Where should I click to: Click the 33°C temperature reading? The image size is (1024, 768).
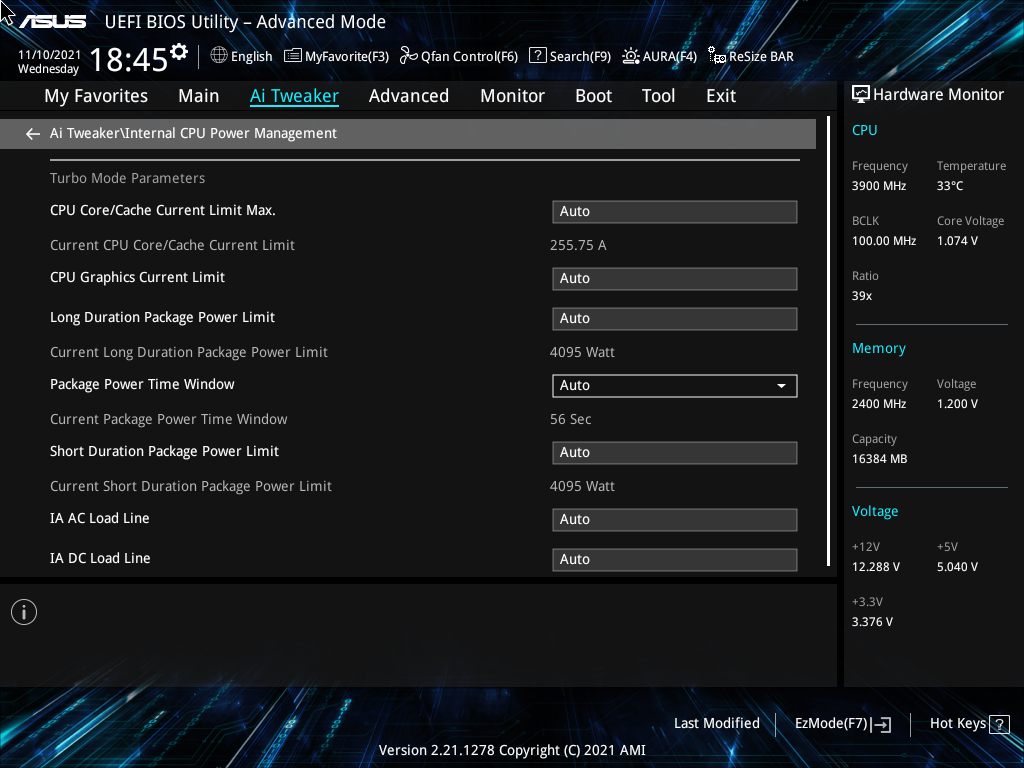point(950,186)
